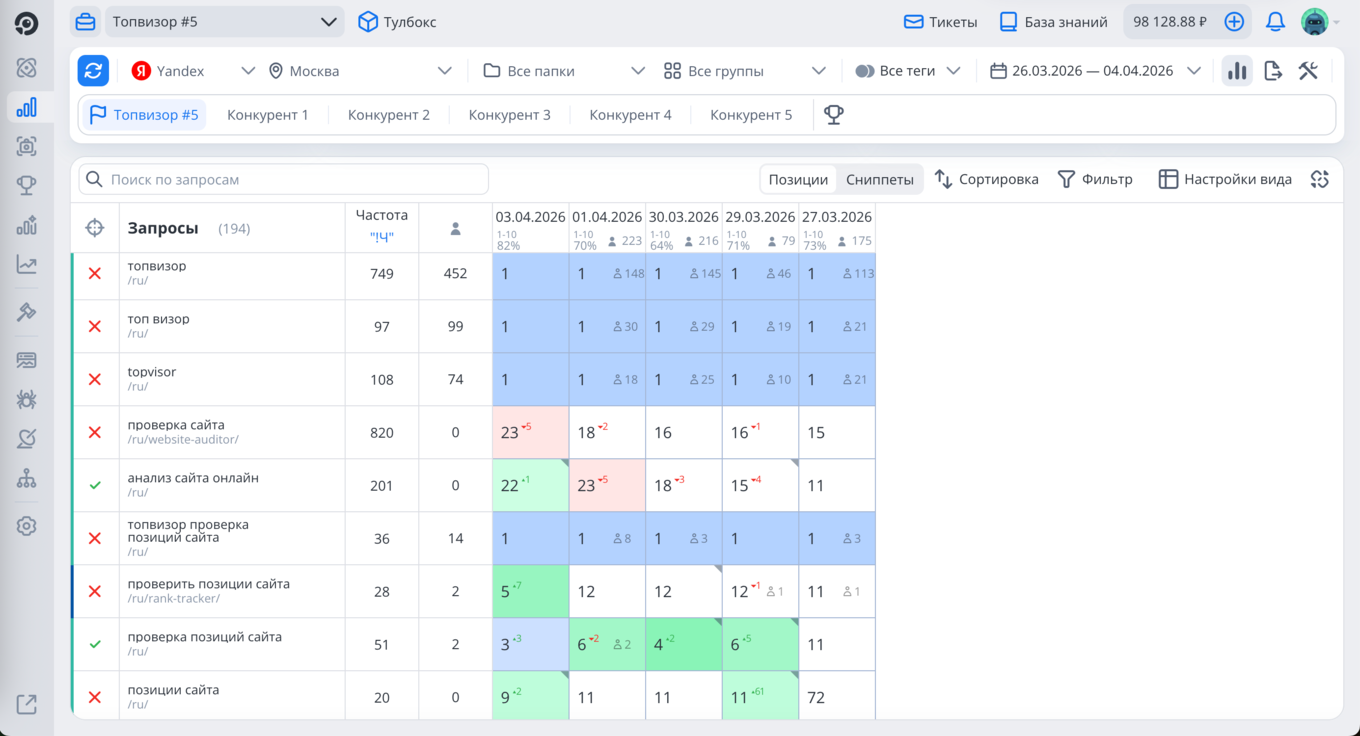
Task: Click the Поиск по запросам field
Action: coord(284,180)
